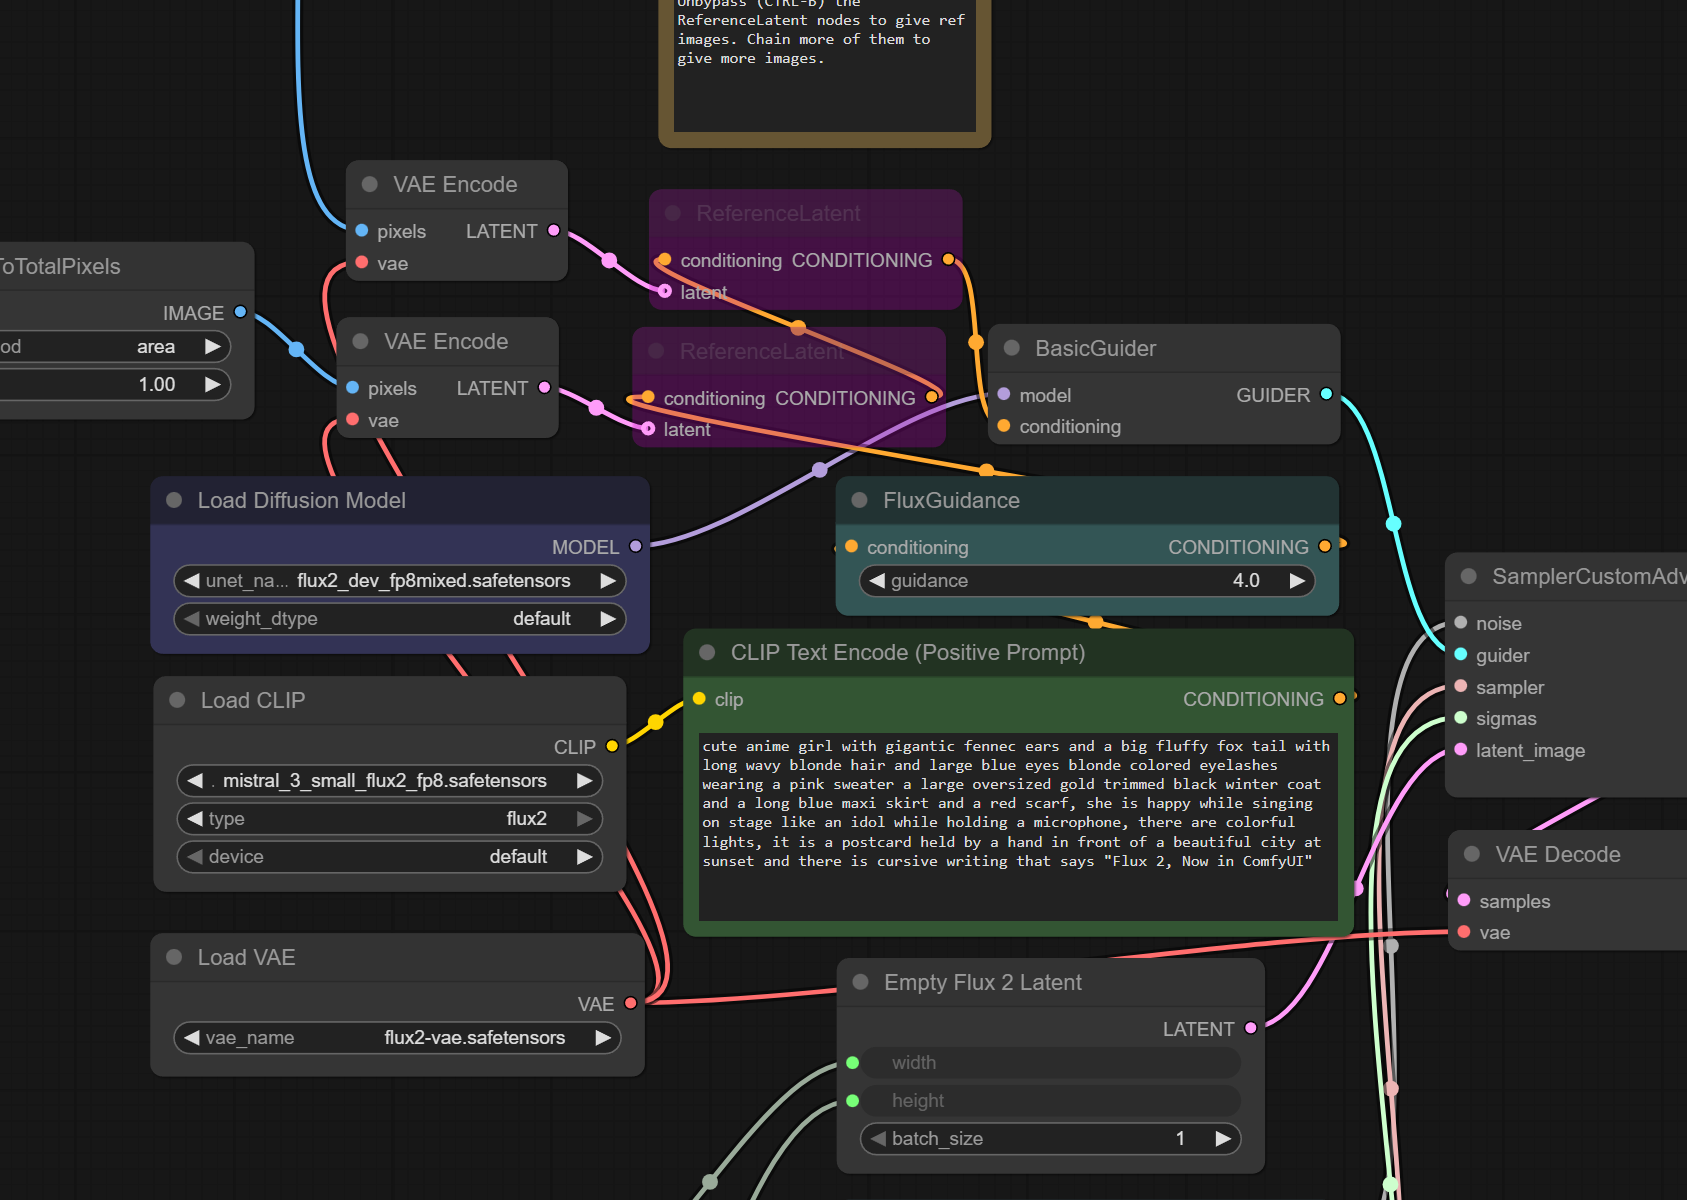Click the model input port on BasicGuider

click(x=1004, y=394)
